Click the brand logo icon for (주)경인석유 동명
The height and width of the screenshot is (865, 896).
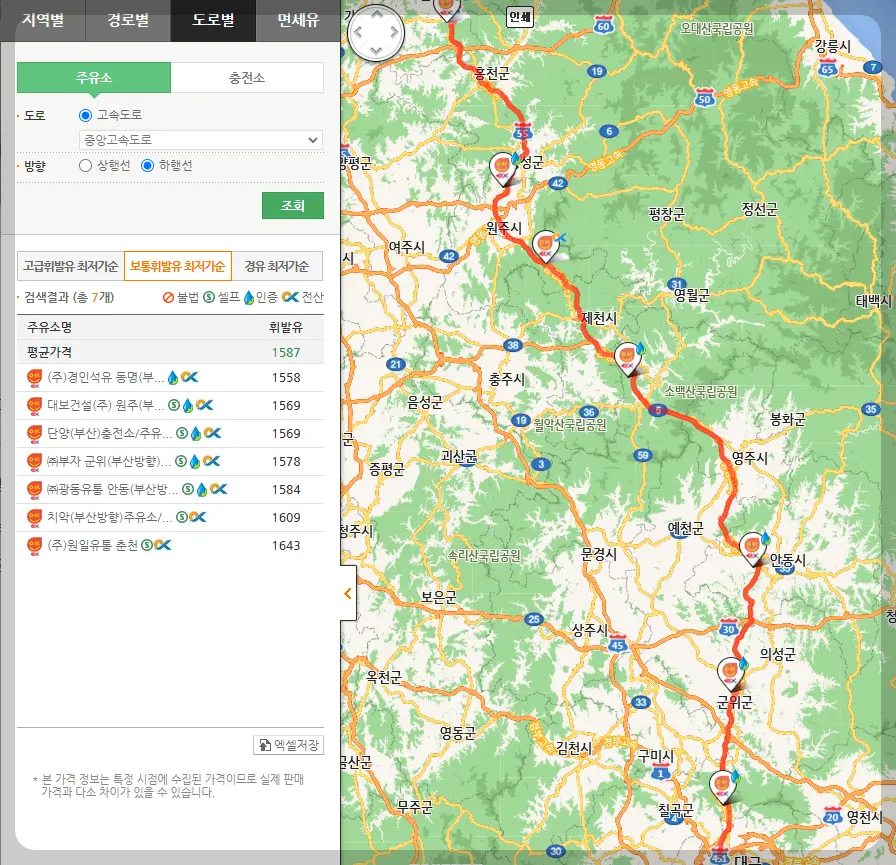(x=34, y=378)
